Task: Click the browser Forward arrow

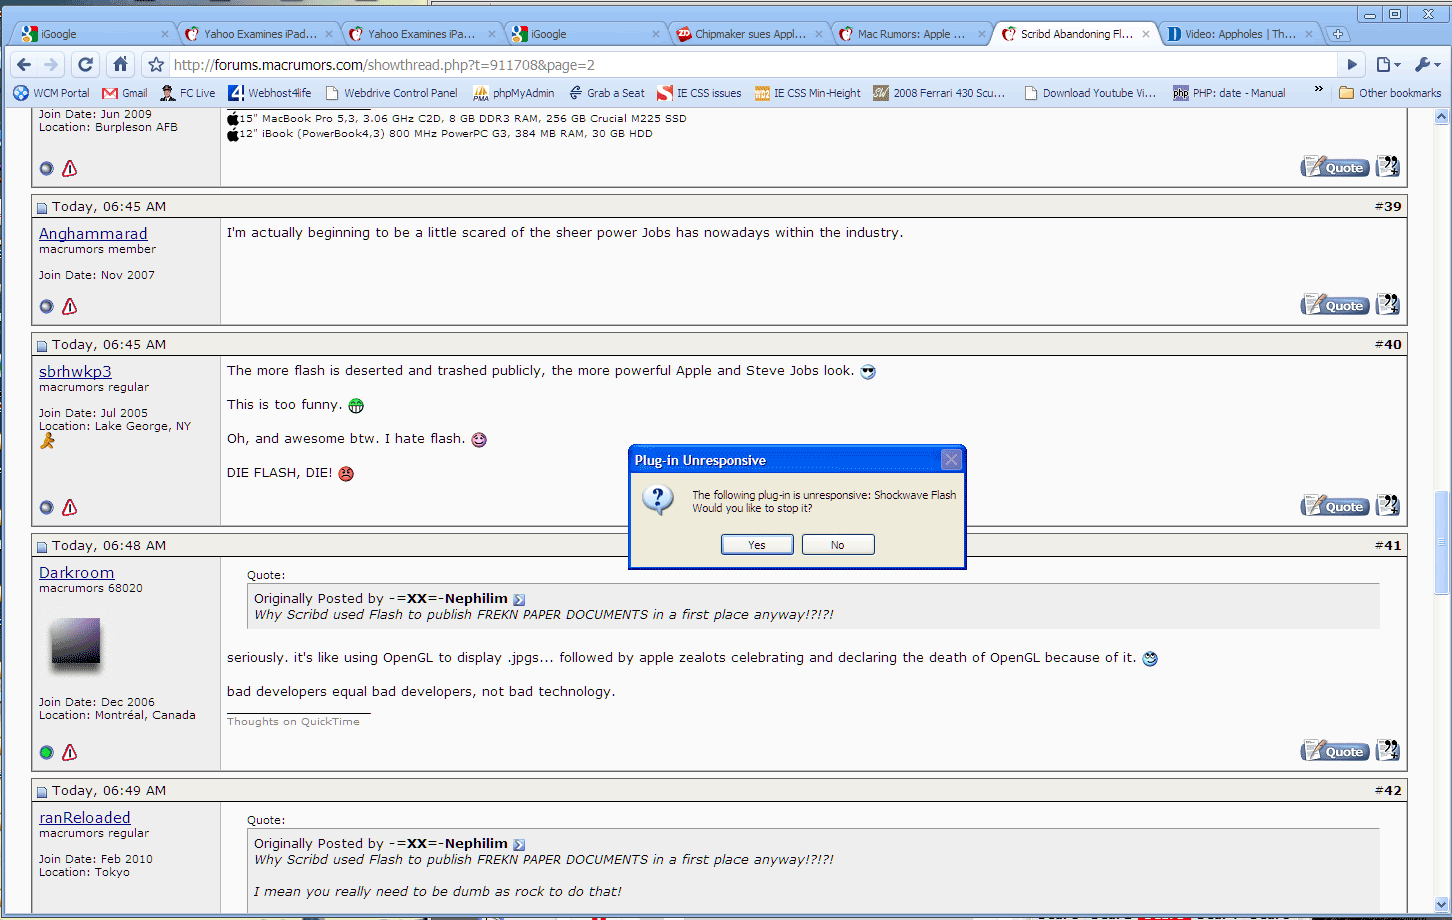Action: click(x=51, y=65)
